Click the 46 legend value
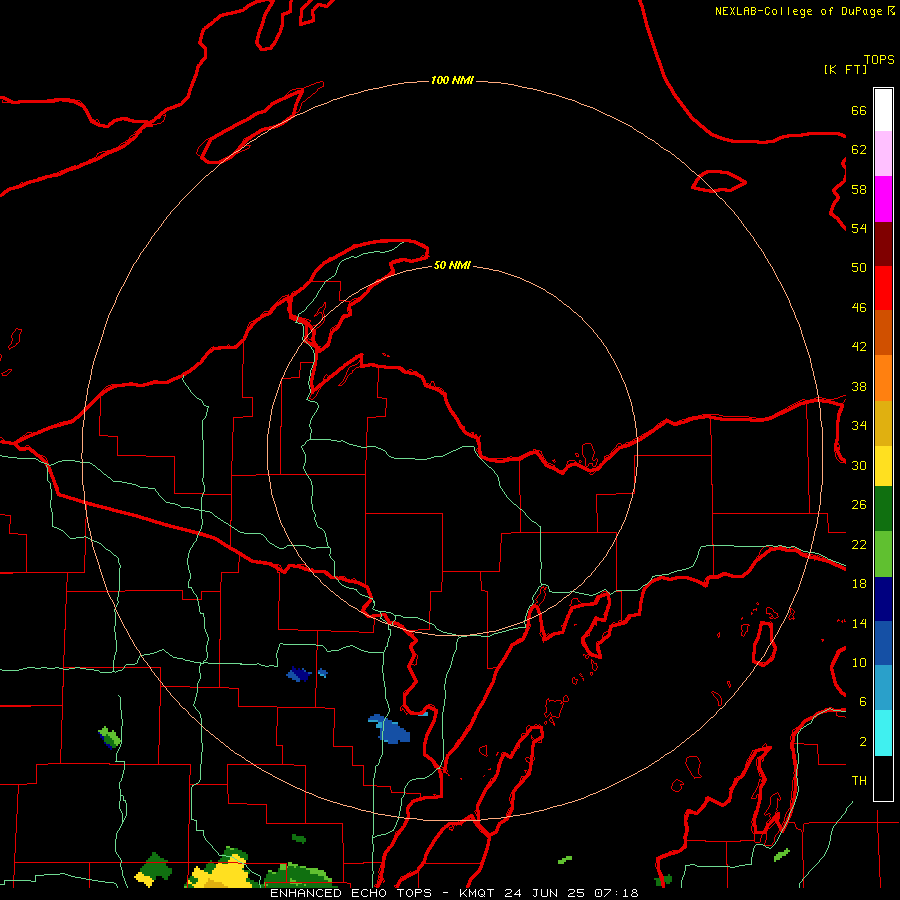Image resolution: width=900 pixels, height=900 pixels. tap(859, 308)
